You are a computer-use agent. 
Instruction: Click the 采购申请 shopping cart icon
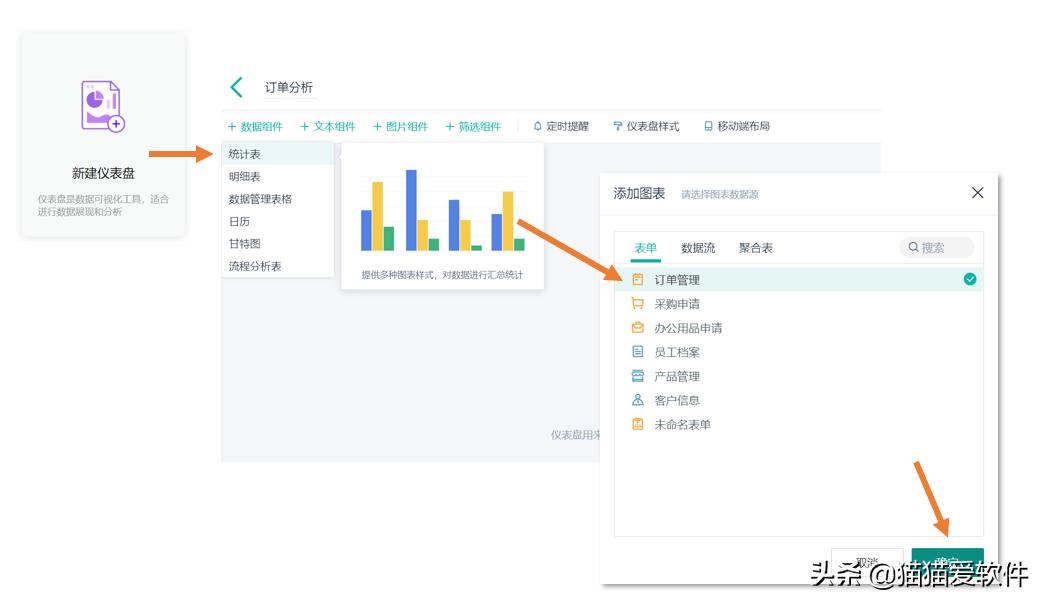638,304
